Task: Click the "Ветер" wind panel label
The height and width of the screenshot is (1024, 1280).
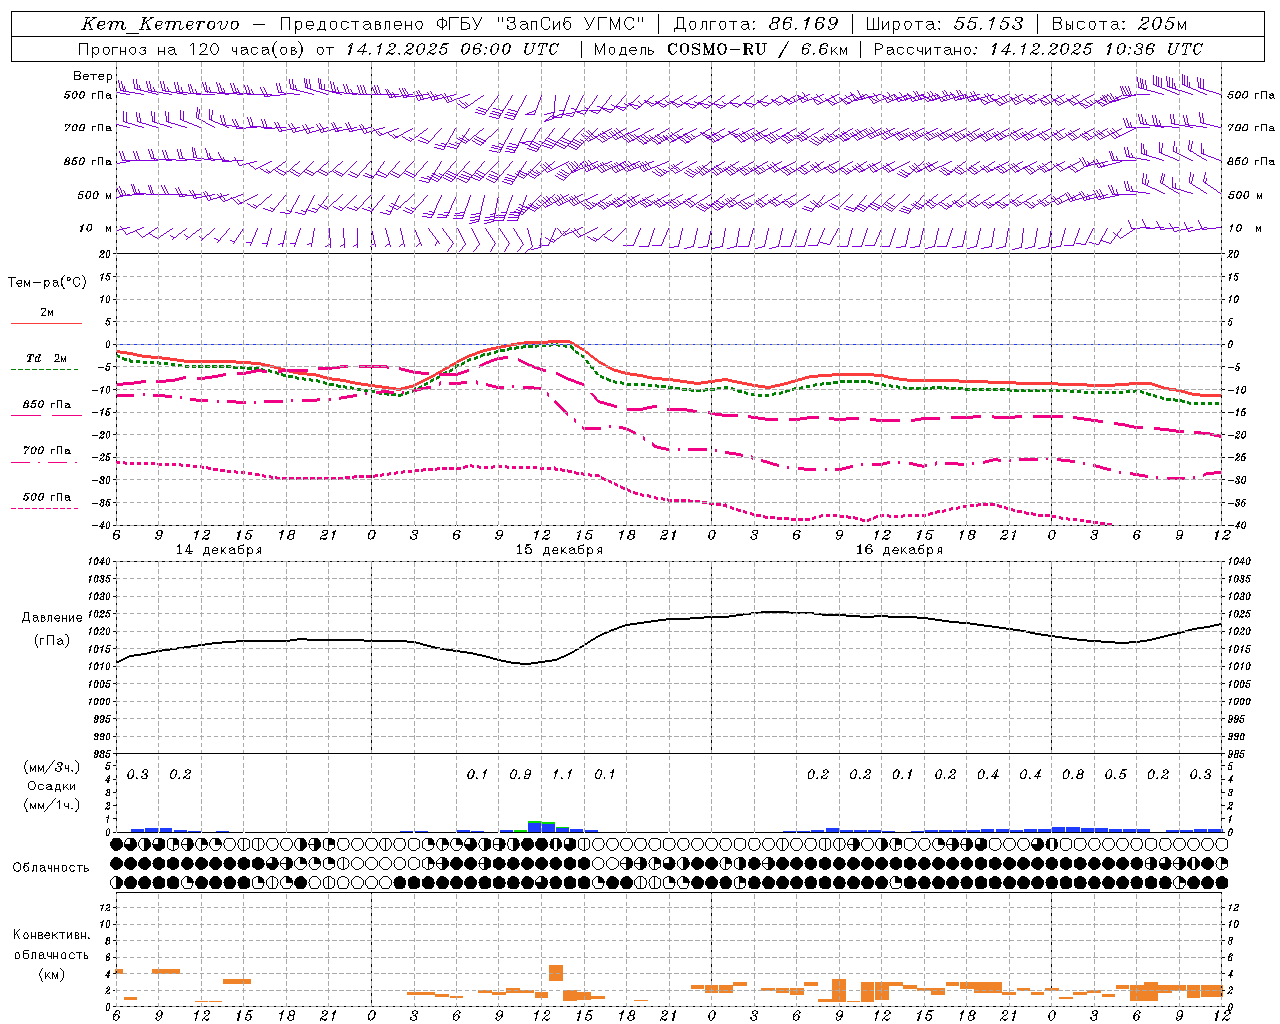Action: pyautogui.click(x=92, y=76)
